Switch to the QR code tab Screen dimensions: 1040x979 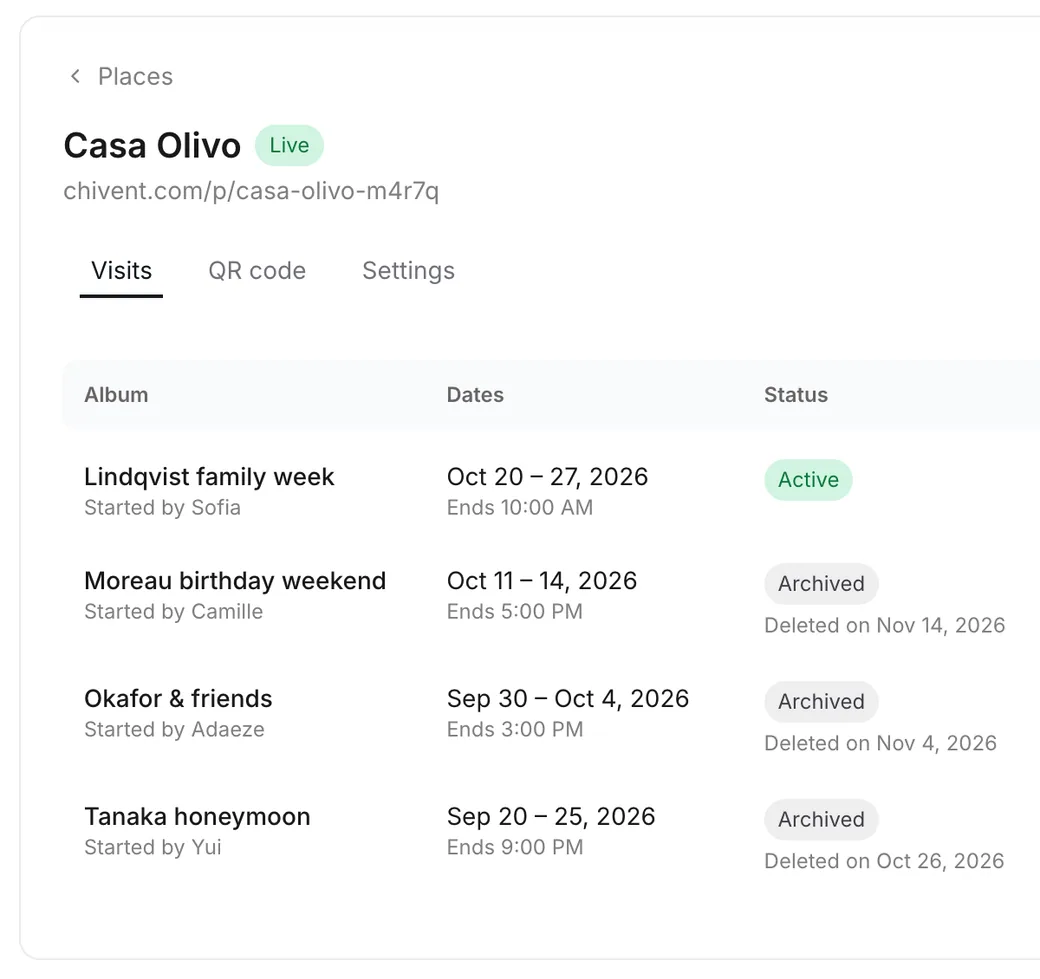click(x=257, y=271)
